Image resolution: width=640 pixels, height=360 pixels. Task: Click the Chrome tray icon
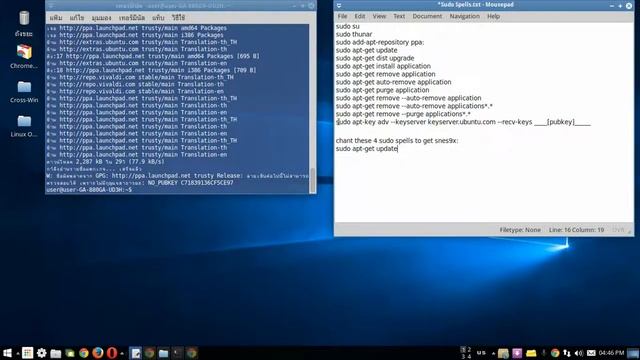point(555,353)
